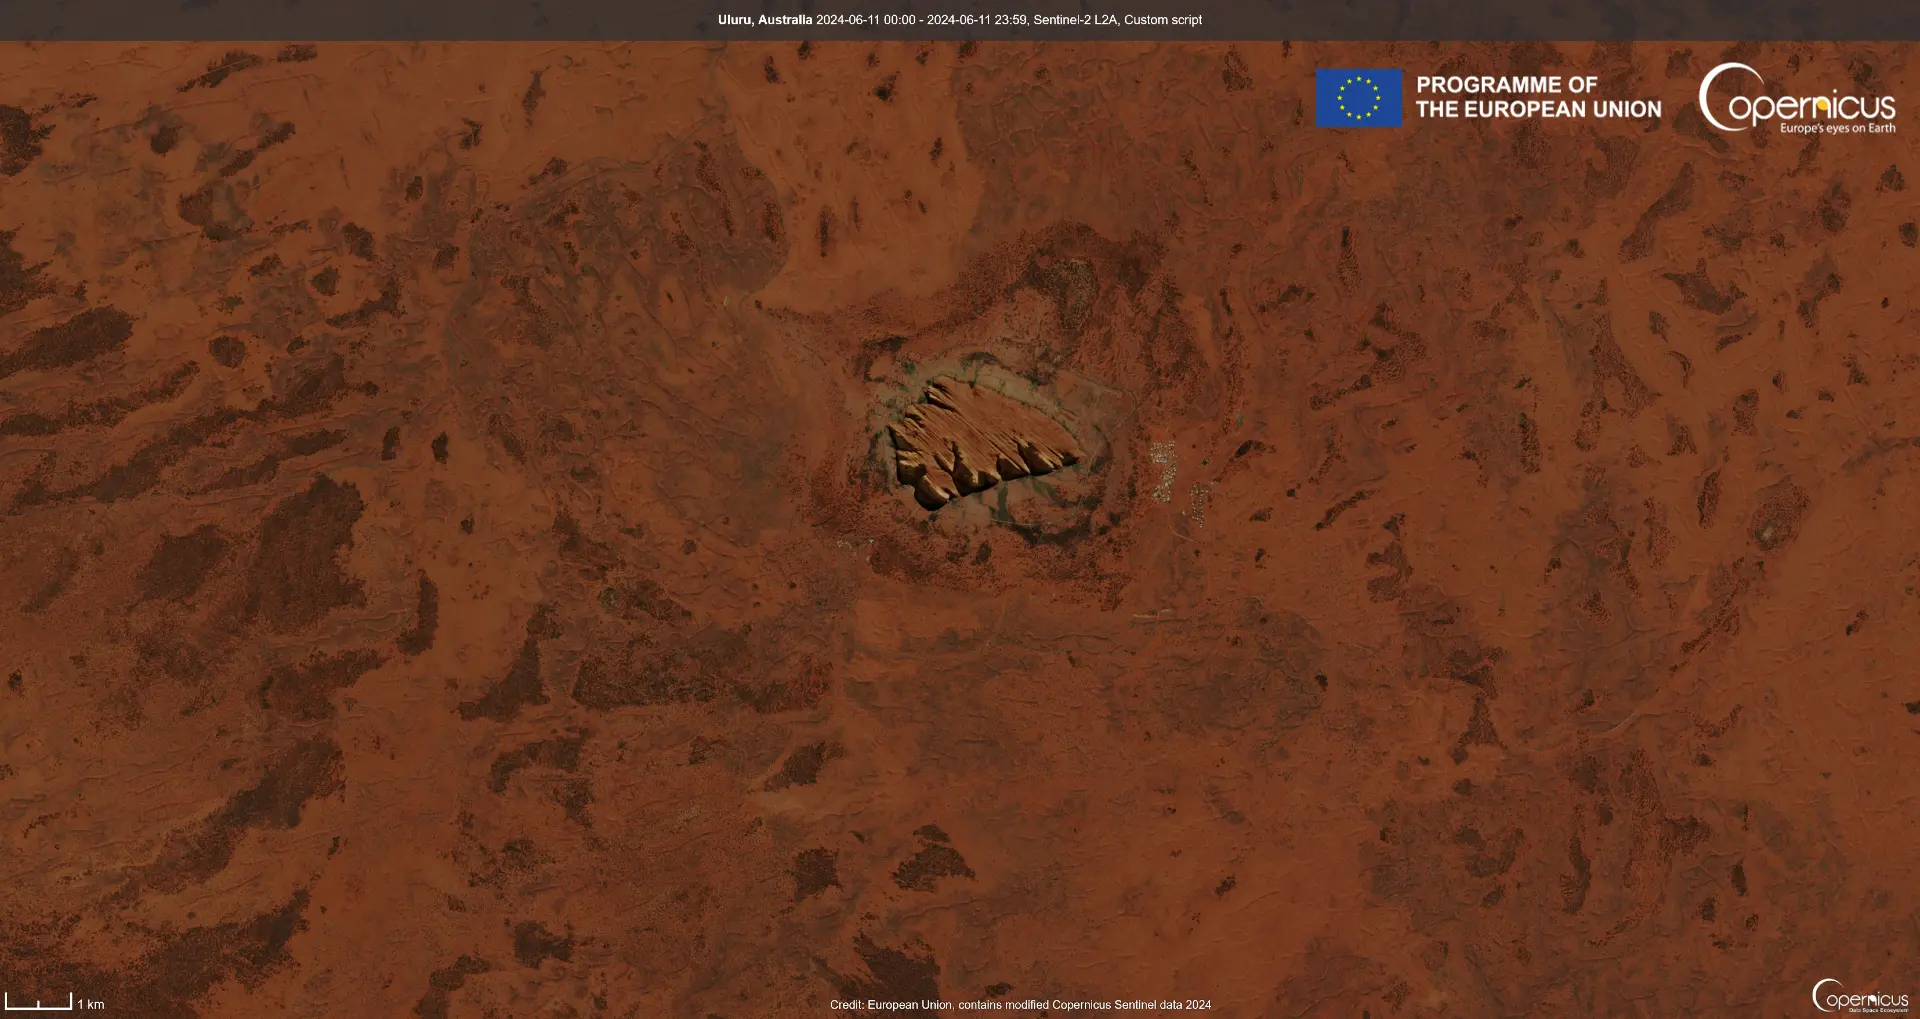1920x1019 pixels.
Task: Select the 'PROGRAMME OF THE EUROPEAN UNION' text
Action: click(1538, 97)
